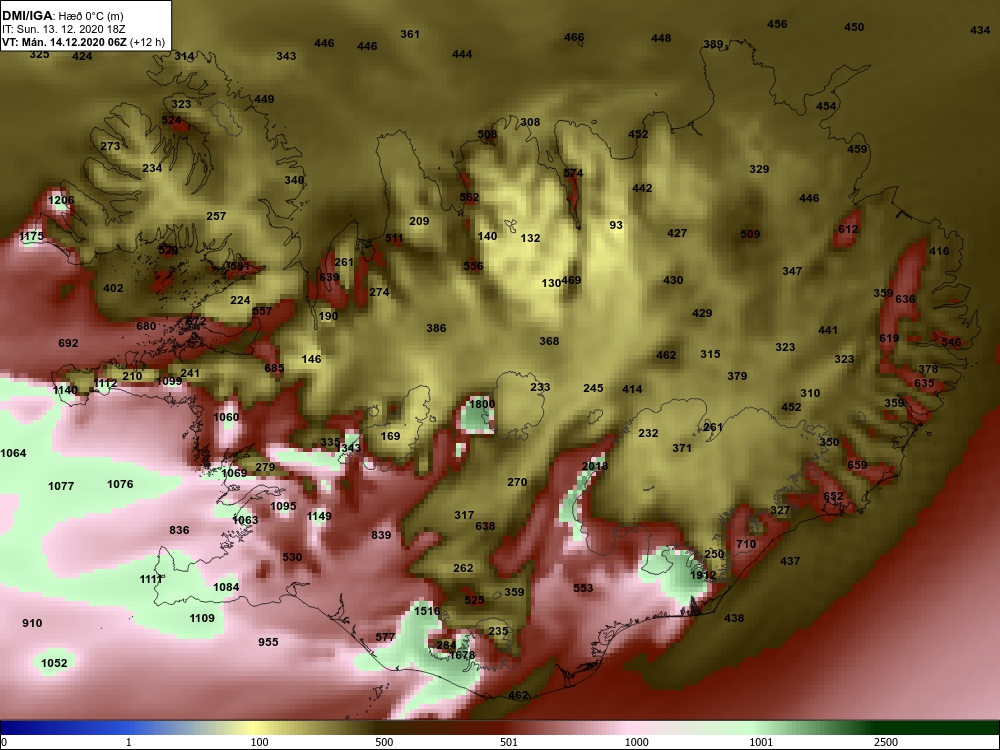
Task: Select the value 93 in the north
Action: 615,225
